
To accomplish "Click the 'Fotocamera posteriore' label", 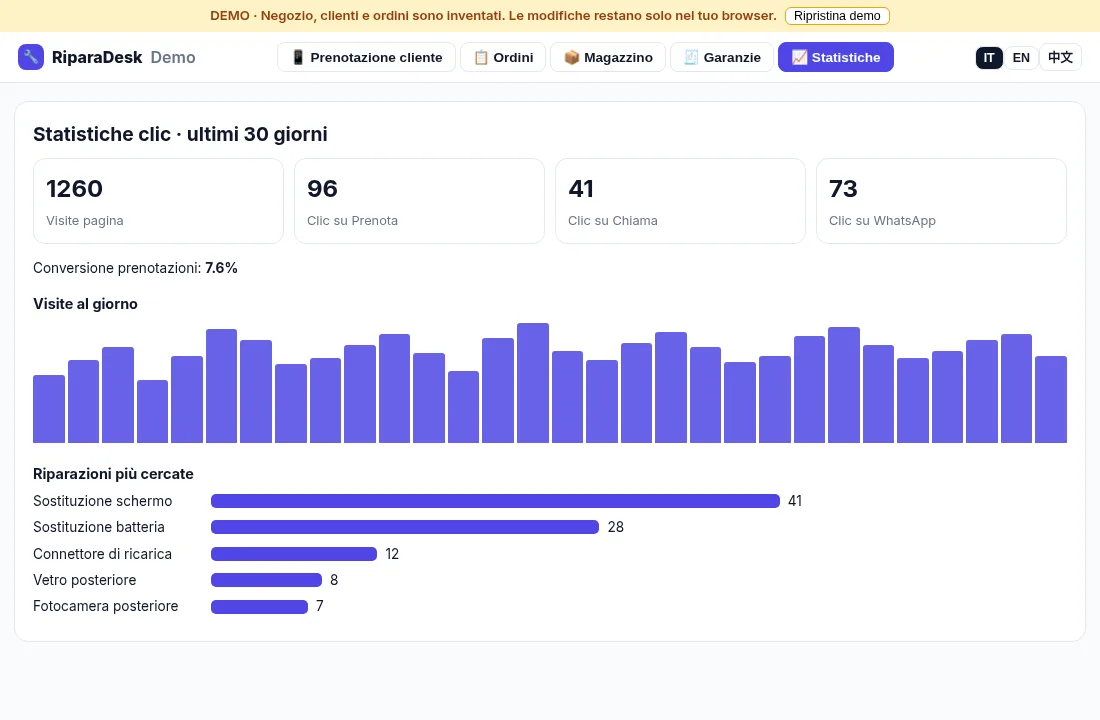I will 105,606.
